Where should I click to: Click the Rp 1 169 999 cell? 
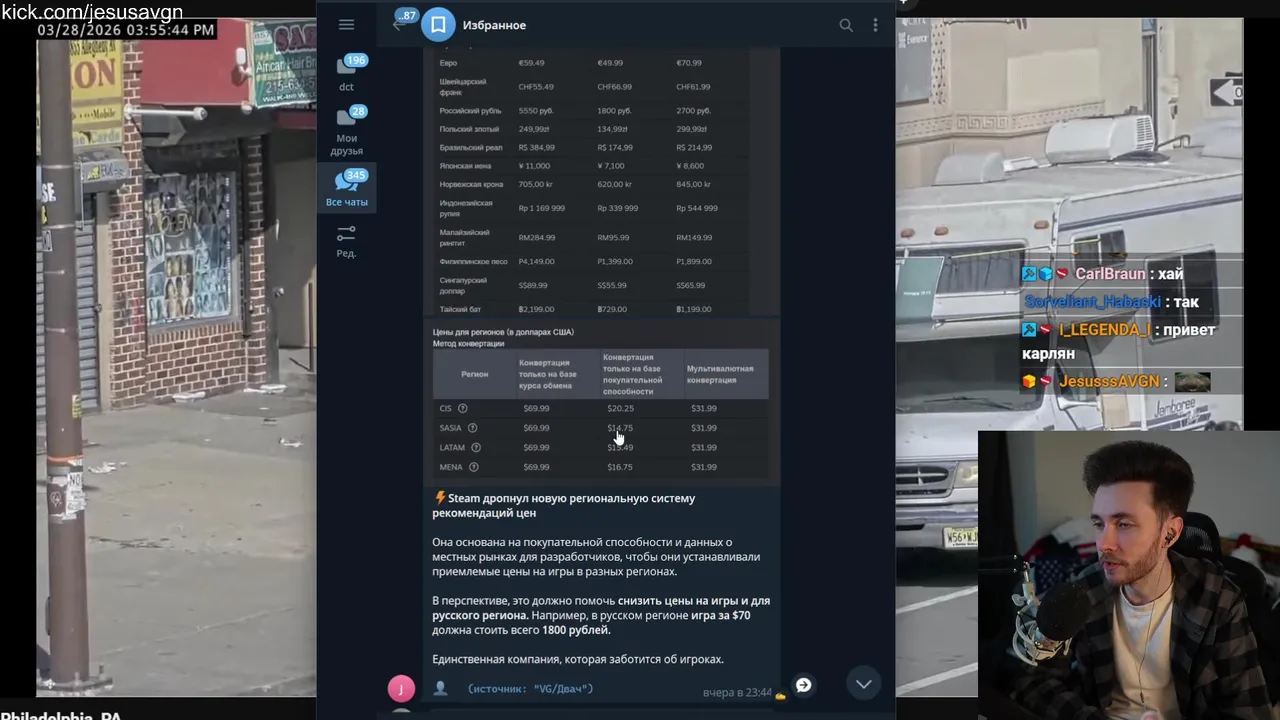coord(541,208)
